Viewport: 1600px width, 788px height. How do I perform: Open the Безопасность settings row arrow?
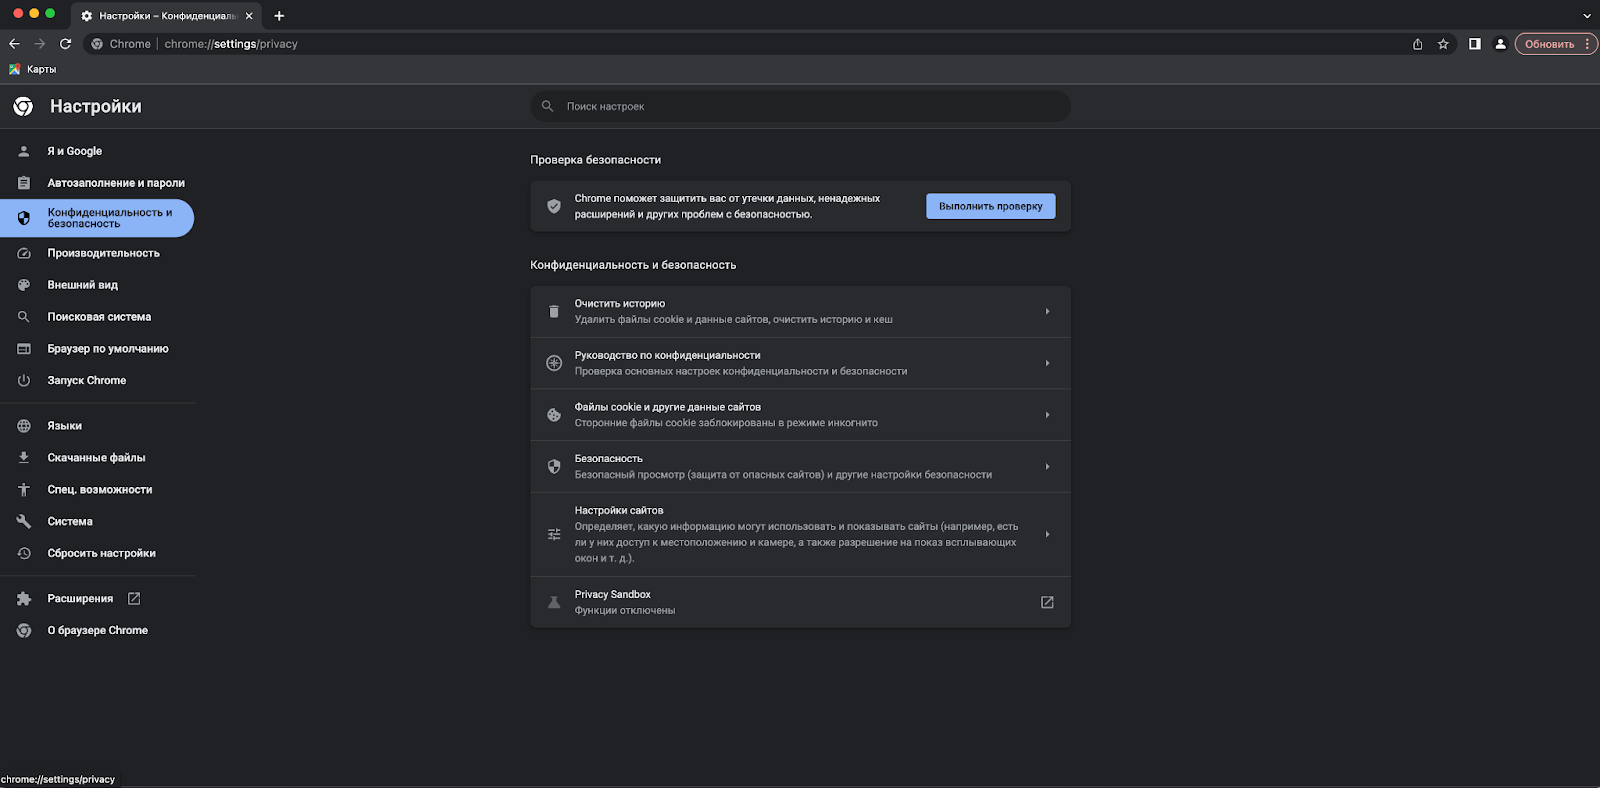tap(1047, 467)
